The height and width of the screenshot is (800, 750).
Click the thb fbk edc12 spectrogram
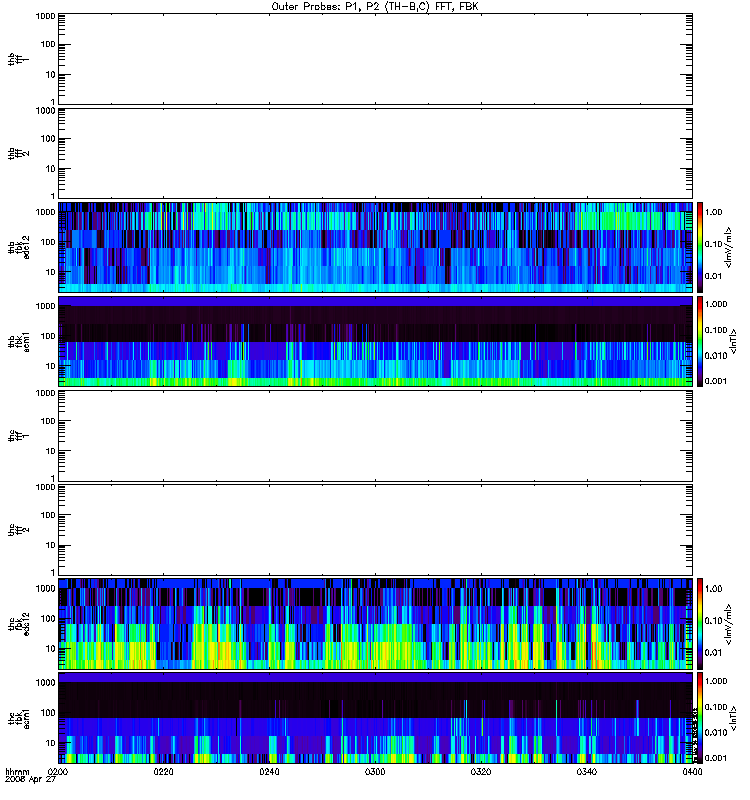375,247
